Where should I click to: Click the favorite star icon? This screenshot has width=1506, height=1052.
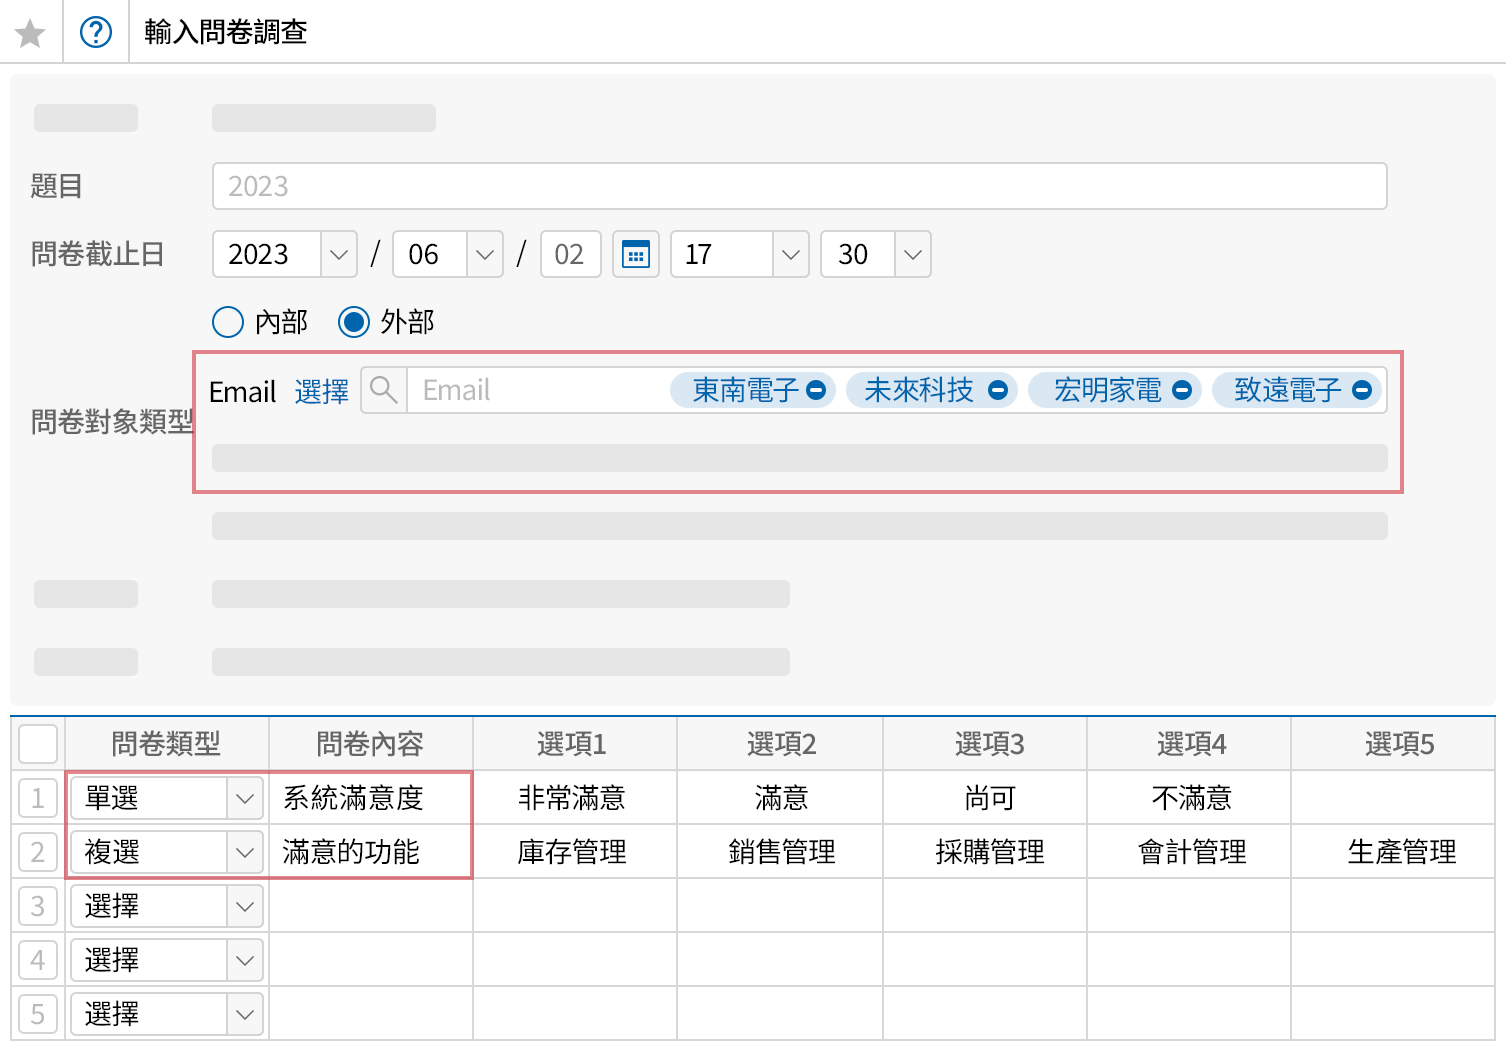point(30,33)
